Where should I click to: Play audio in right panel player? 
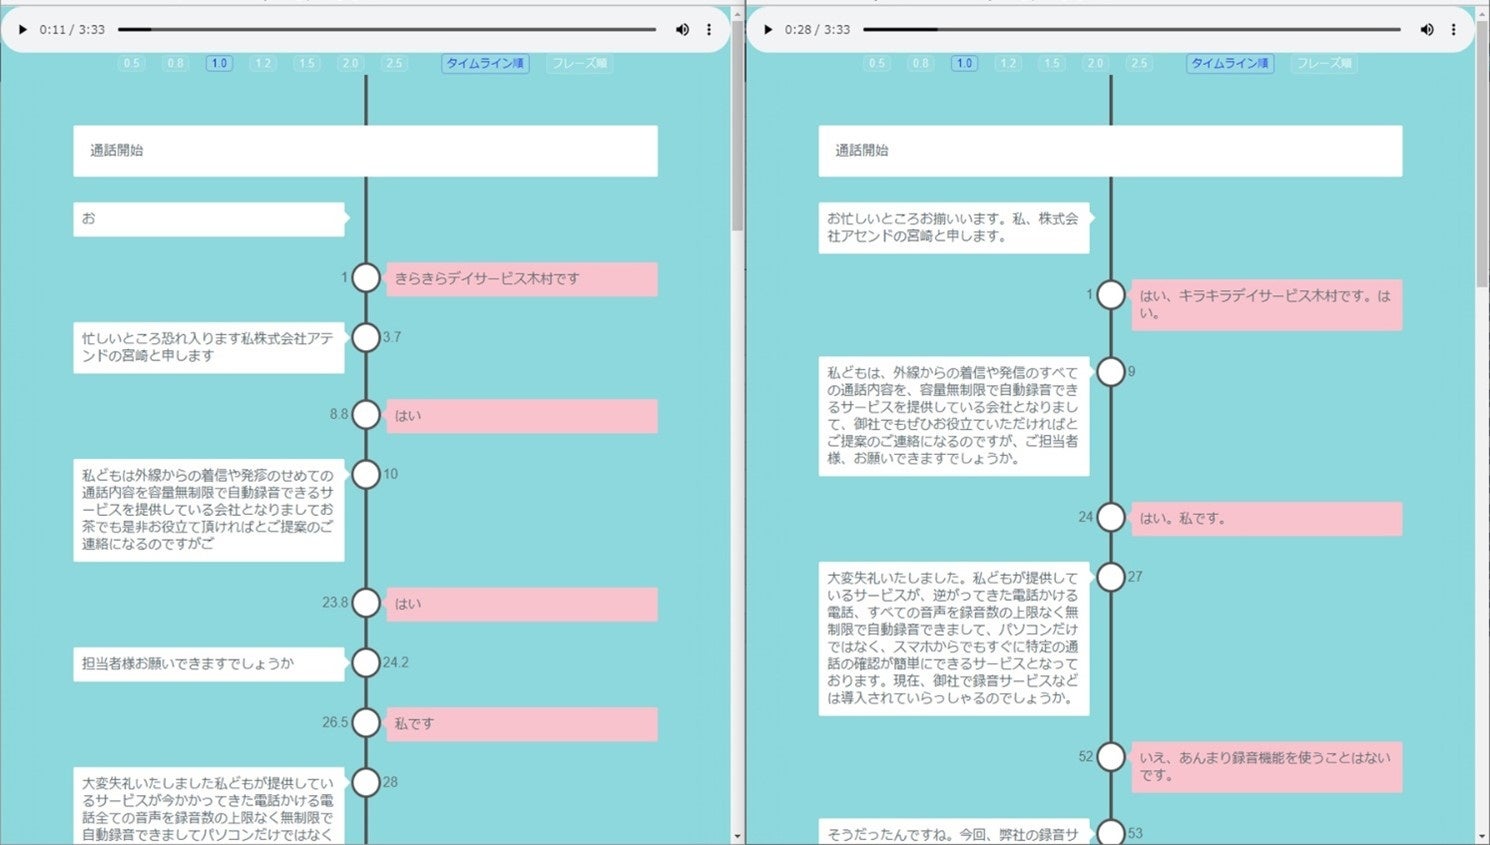tap(767, 30)
